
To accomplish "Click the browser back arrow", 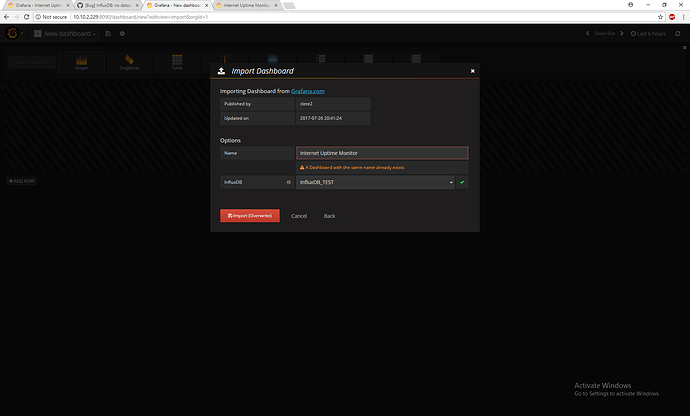I will 6,17.
